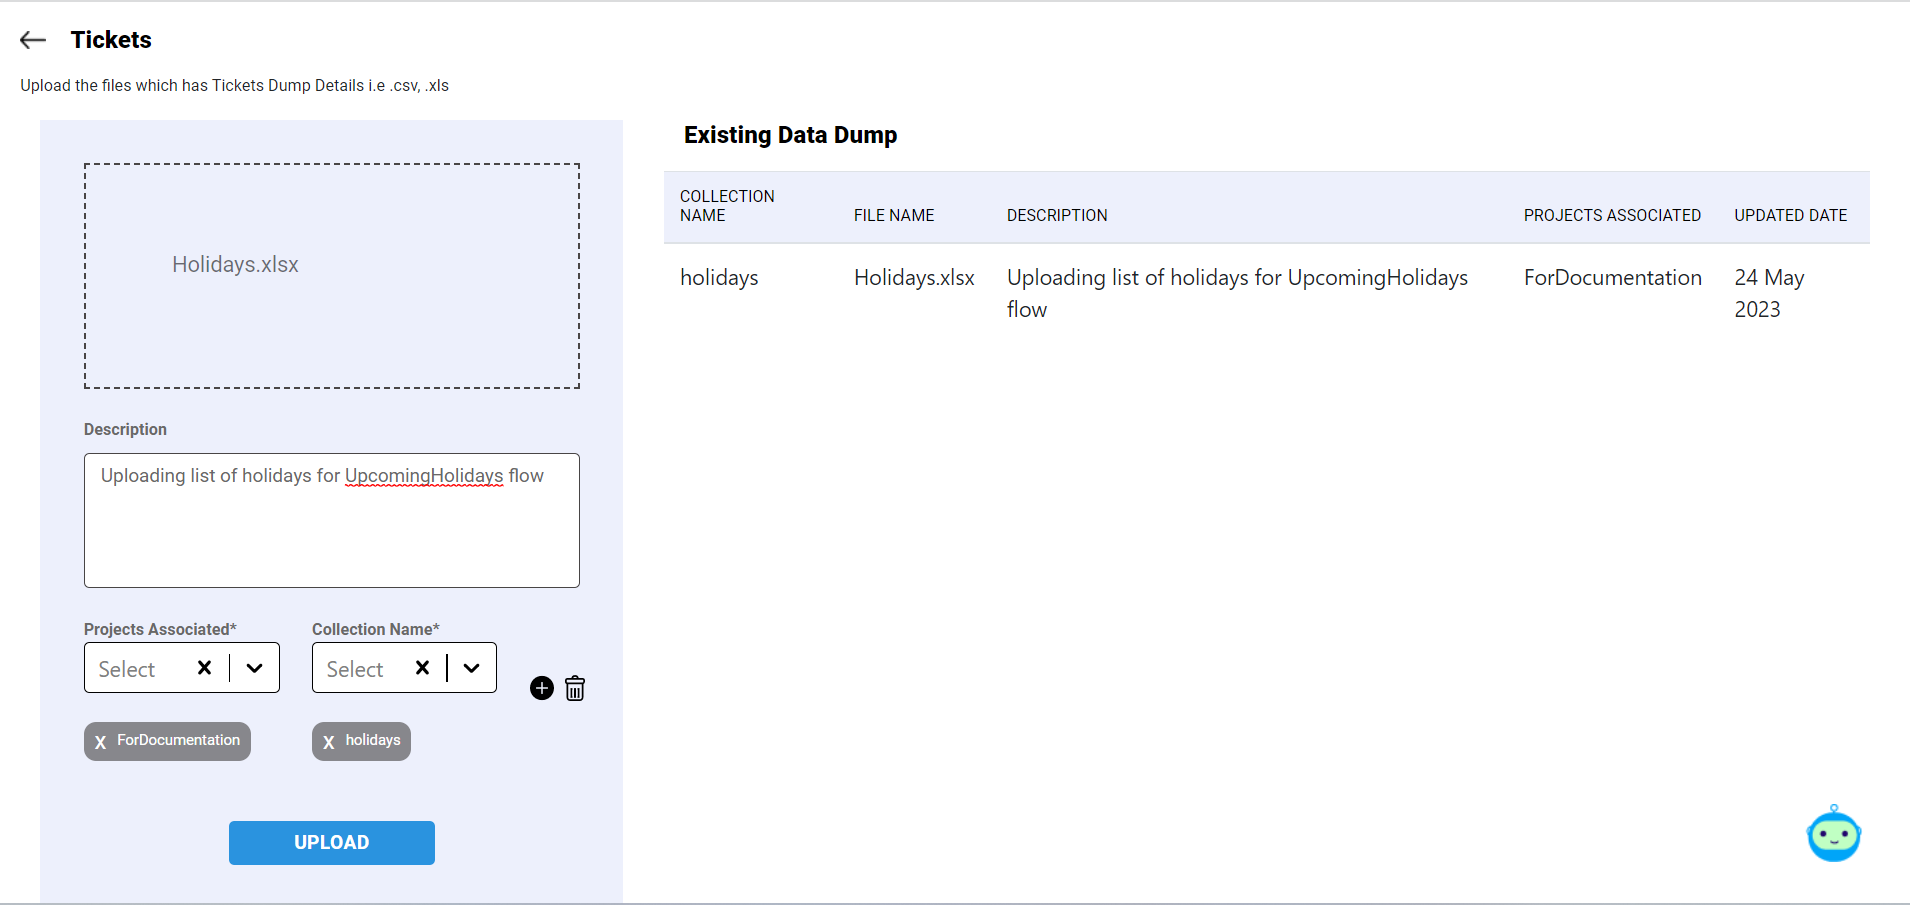Screen dimensions: 1910x905
Task: Expand the Collection Name dropdown arrow
Action: click(x=472, y=668)
